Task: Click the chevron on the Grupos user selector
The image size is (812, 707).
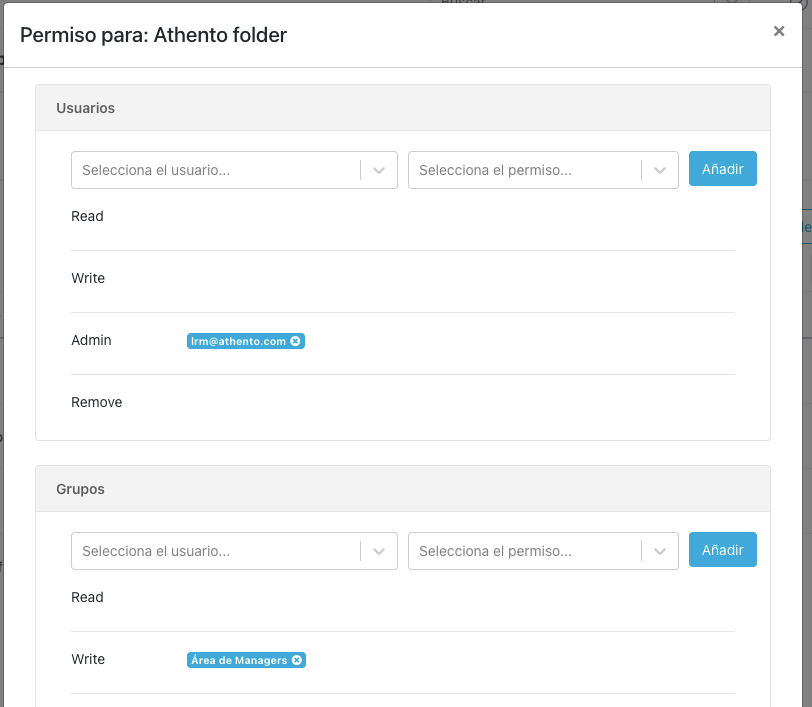Action: coord(379,550)
